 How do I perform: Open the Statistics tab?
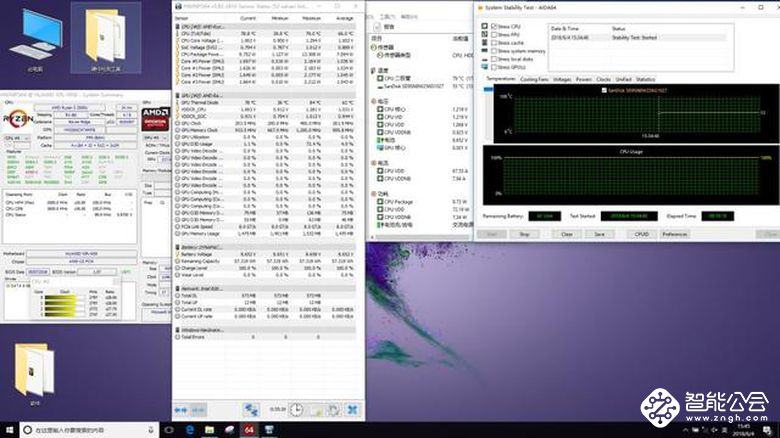646,78
